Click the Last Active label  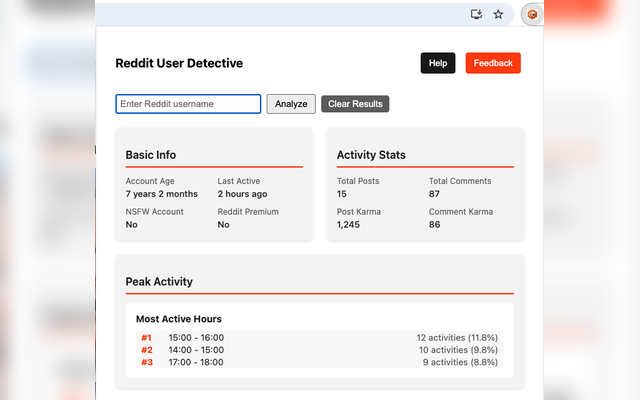239,181
